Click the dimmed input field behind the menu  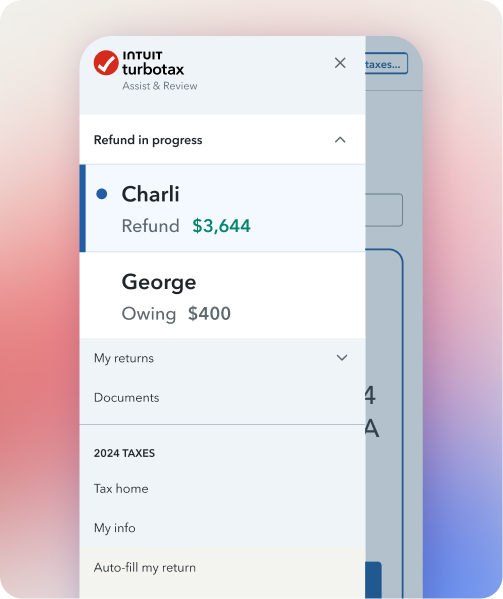pyautogui.click(x=384, y=210)
